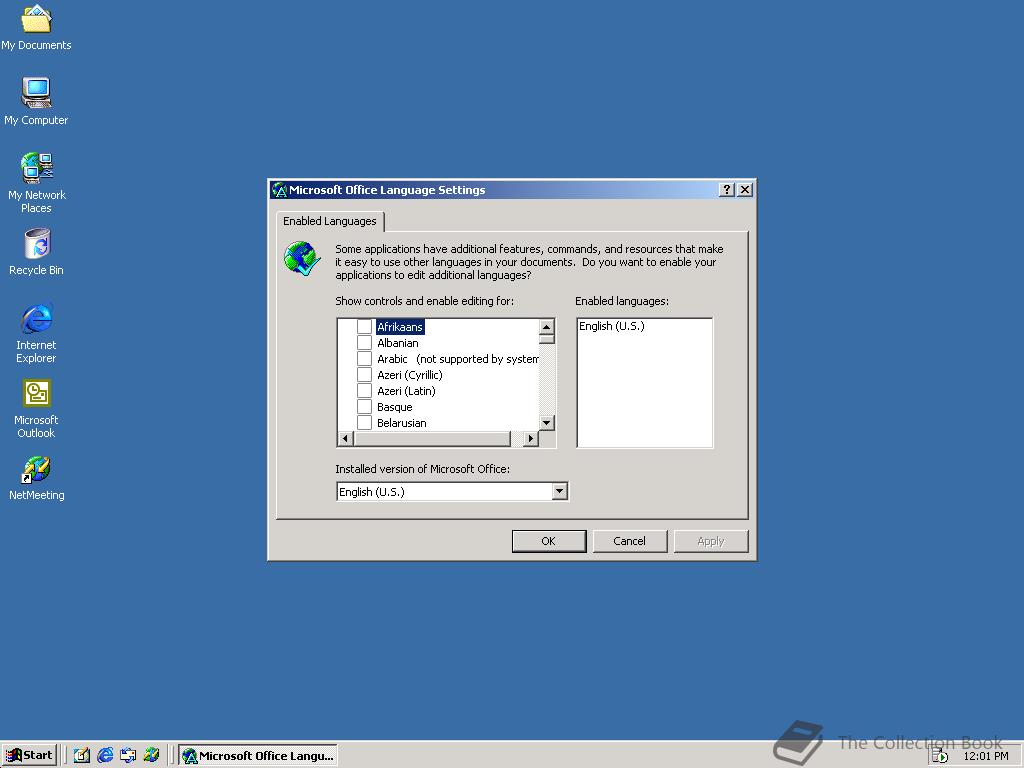This screenshot has width=1024, height=768.
Task: Click the OK button
Action: click(549, 541)
